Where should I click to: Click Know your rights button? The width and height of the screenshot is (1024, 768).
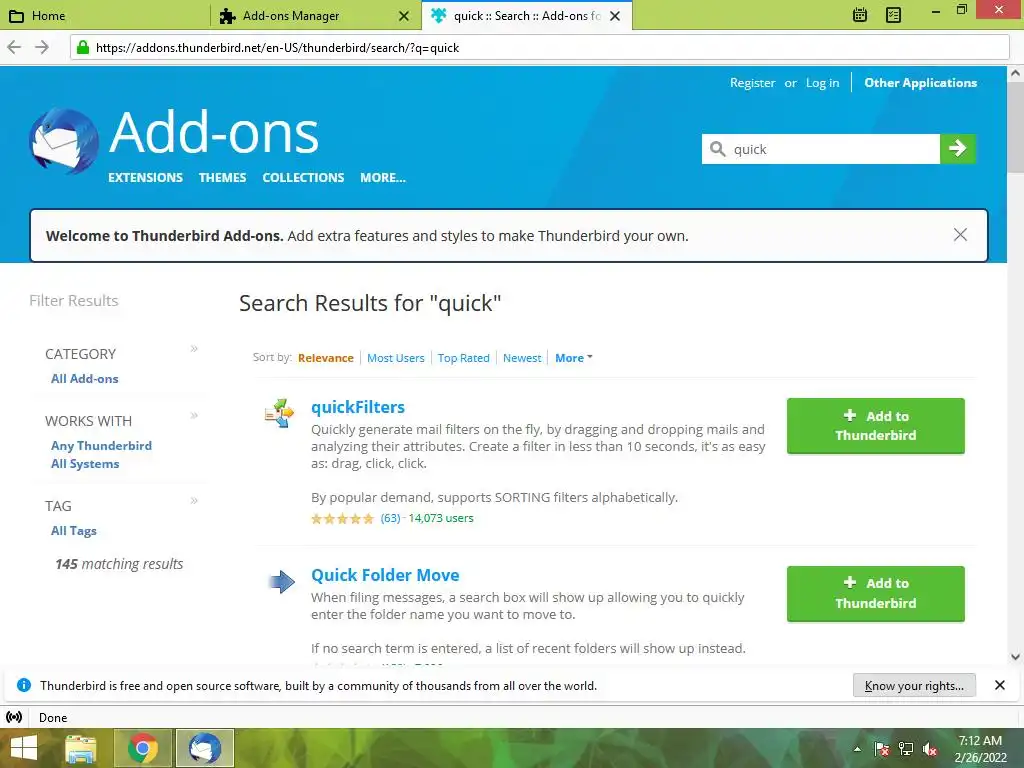(914, 685)
